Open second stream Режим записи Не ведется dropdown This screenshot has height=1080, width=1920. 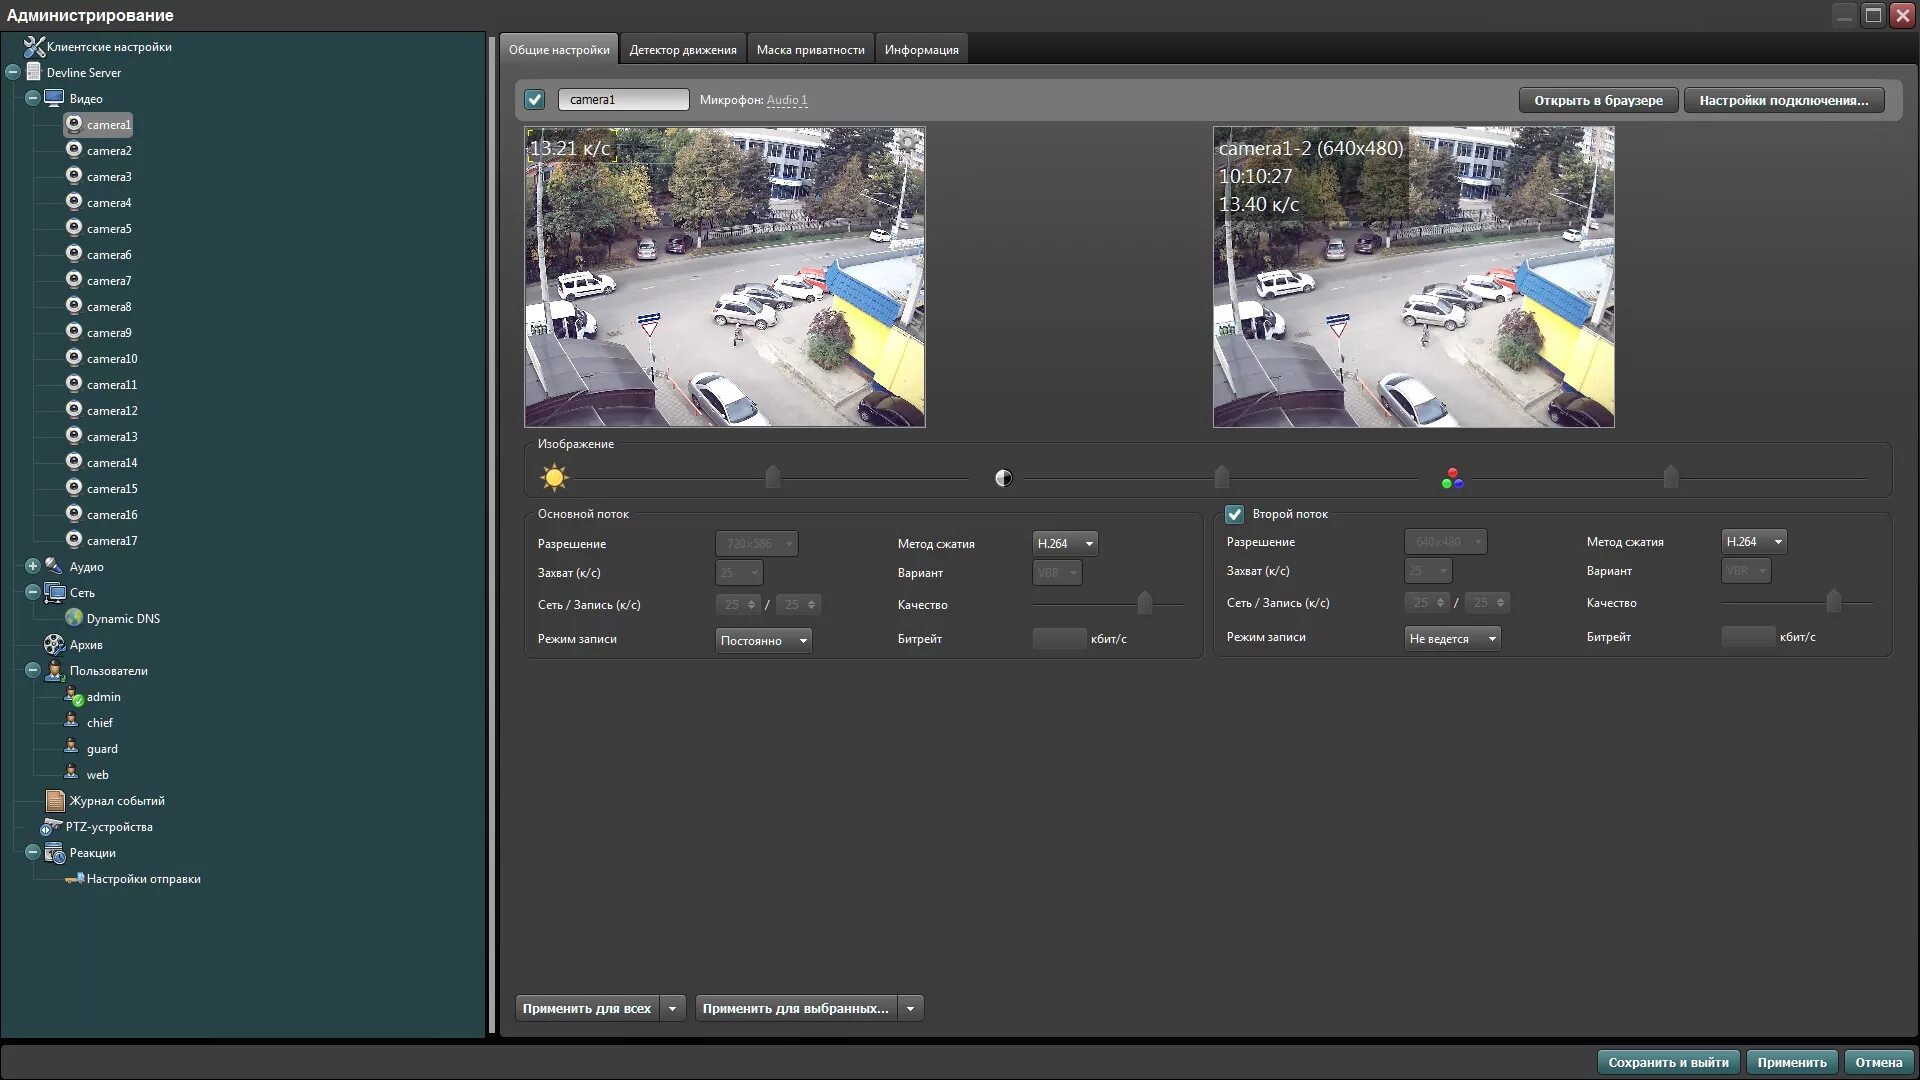click(1452, 638)
